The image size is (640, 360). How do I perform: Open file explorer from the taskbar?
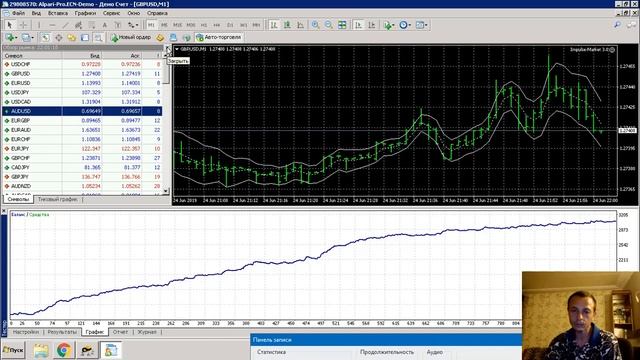(x=41, y=350)
